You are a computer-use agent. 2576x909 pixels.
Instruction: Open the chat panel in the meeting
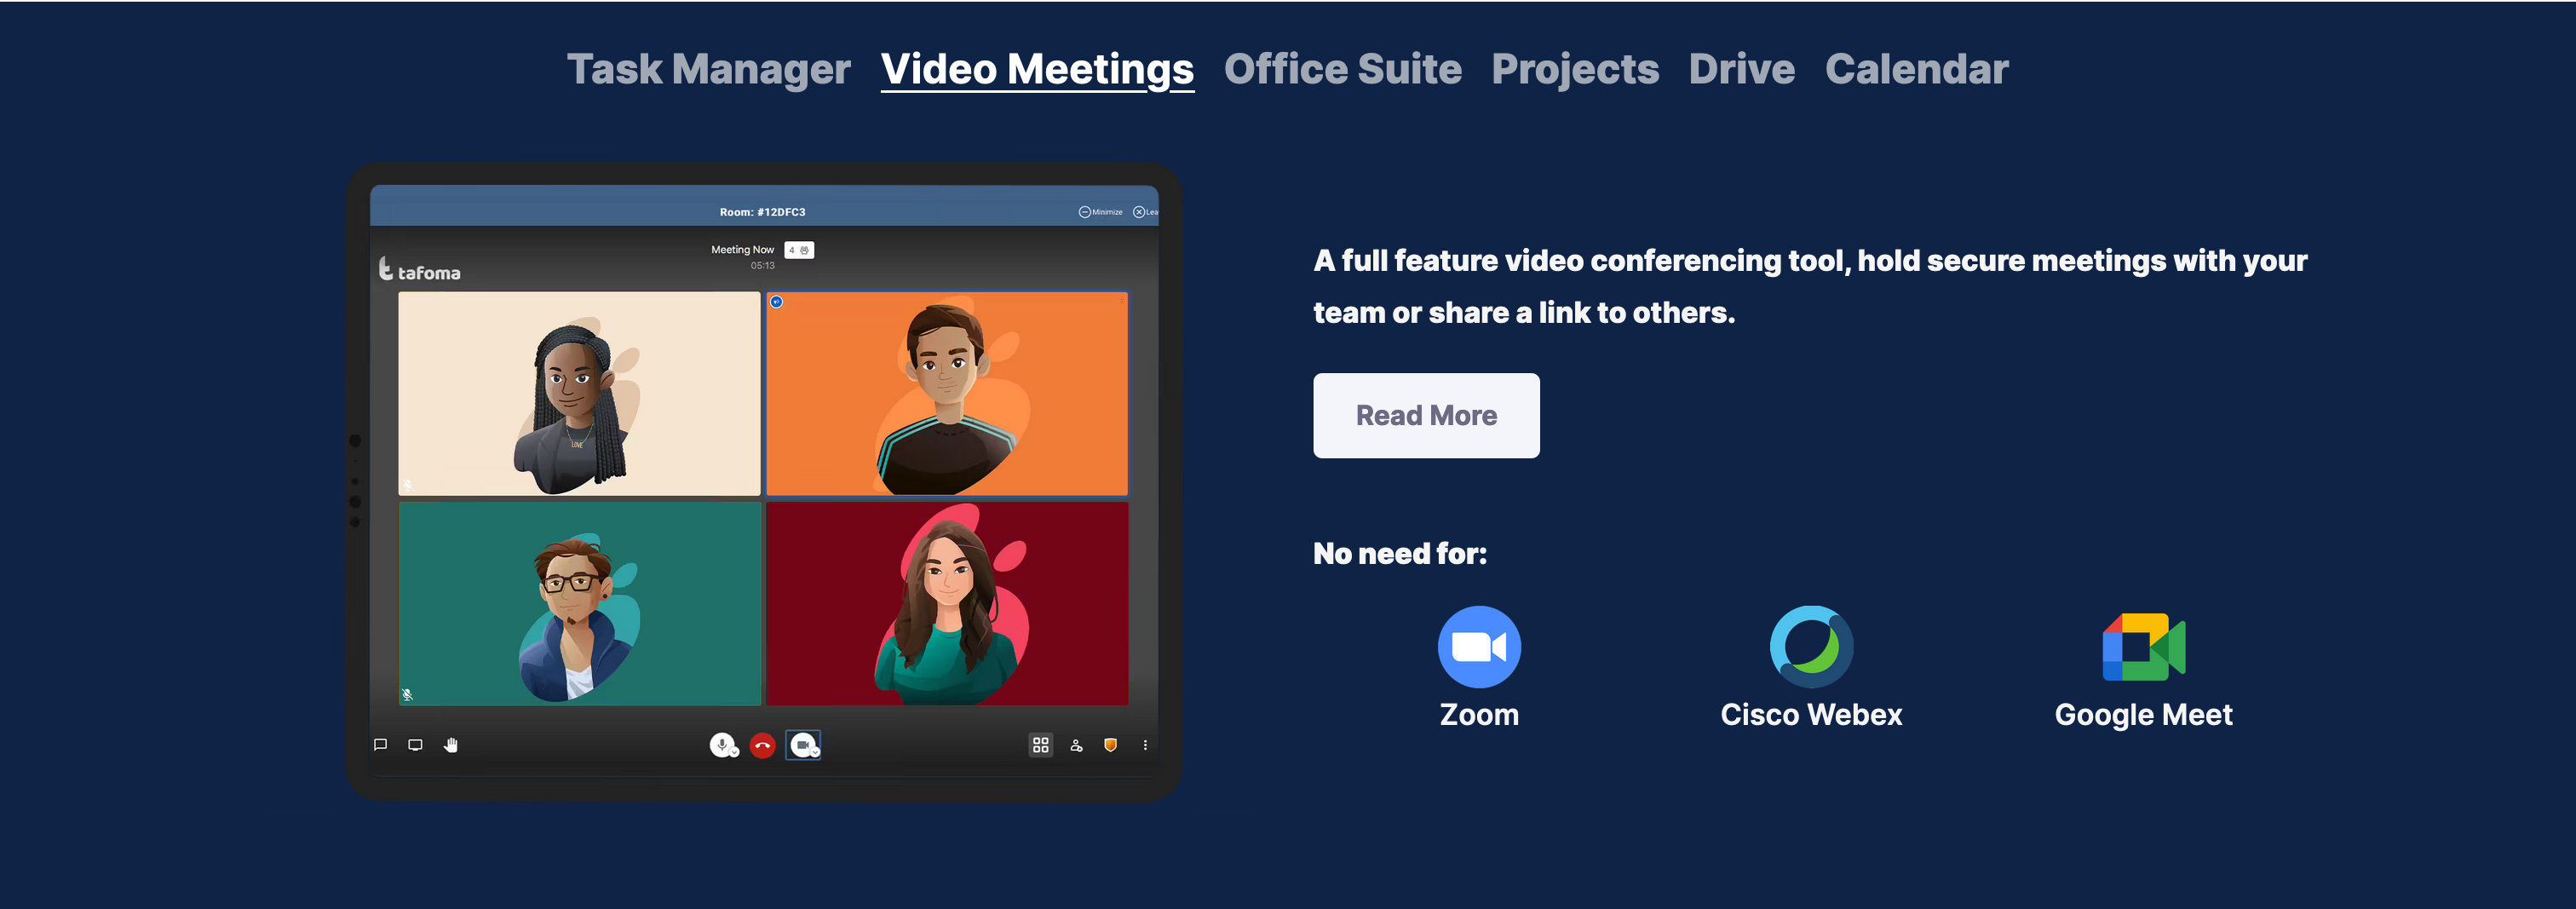[x=381, y=745]
